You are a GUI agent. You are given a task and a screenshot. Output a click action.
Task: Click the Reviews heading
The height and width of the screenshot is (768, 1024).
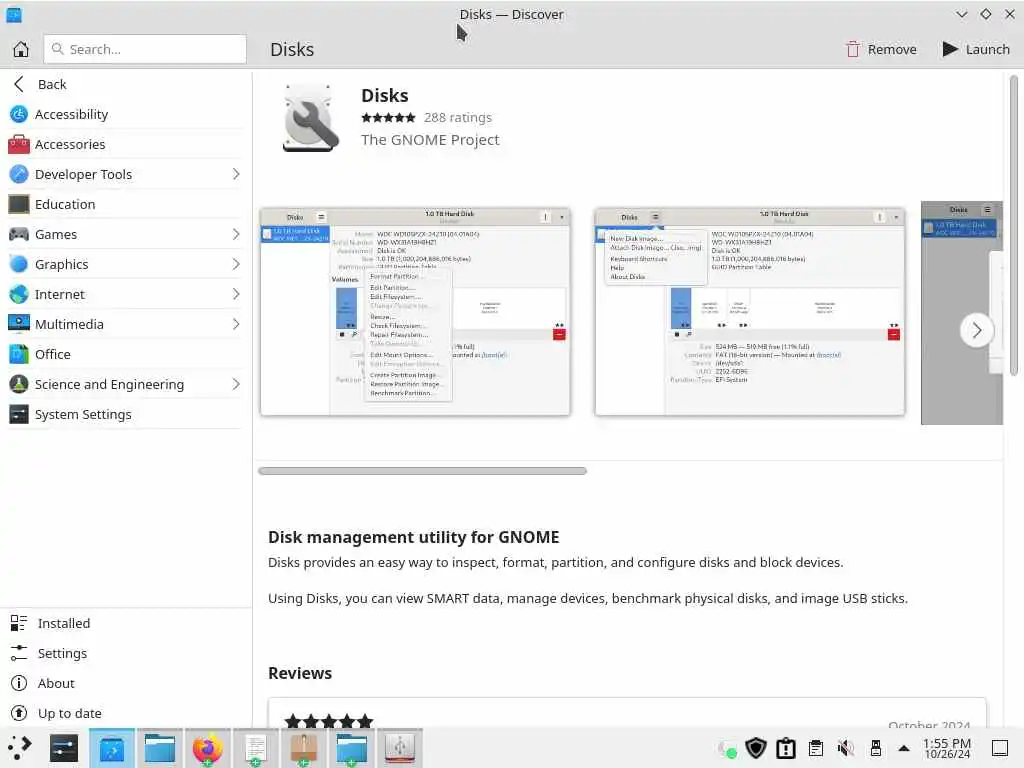pyautogui.click(x=300, y=673)
